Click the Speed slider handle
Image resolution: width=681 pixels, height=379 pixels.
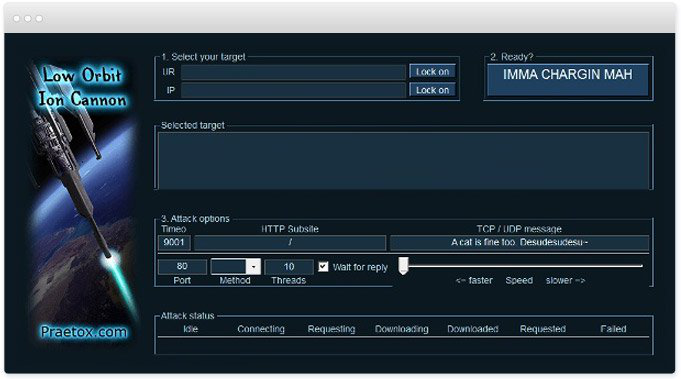click(403, 266)
